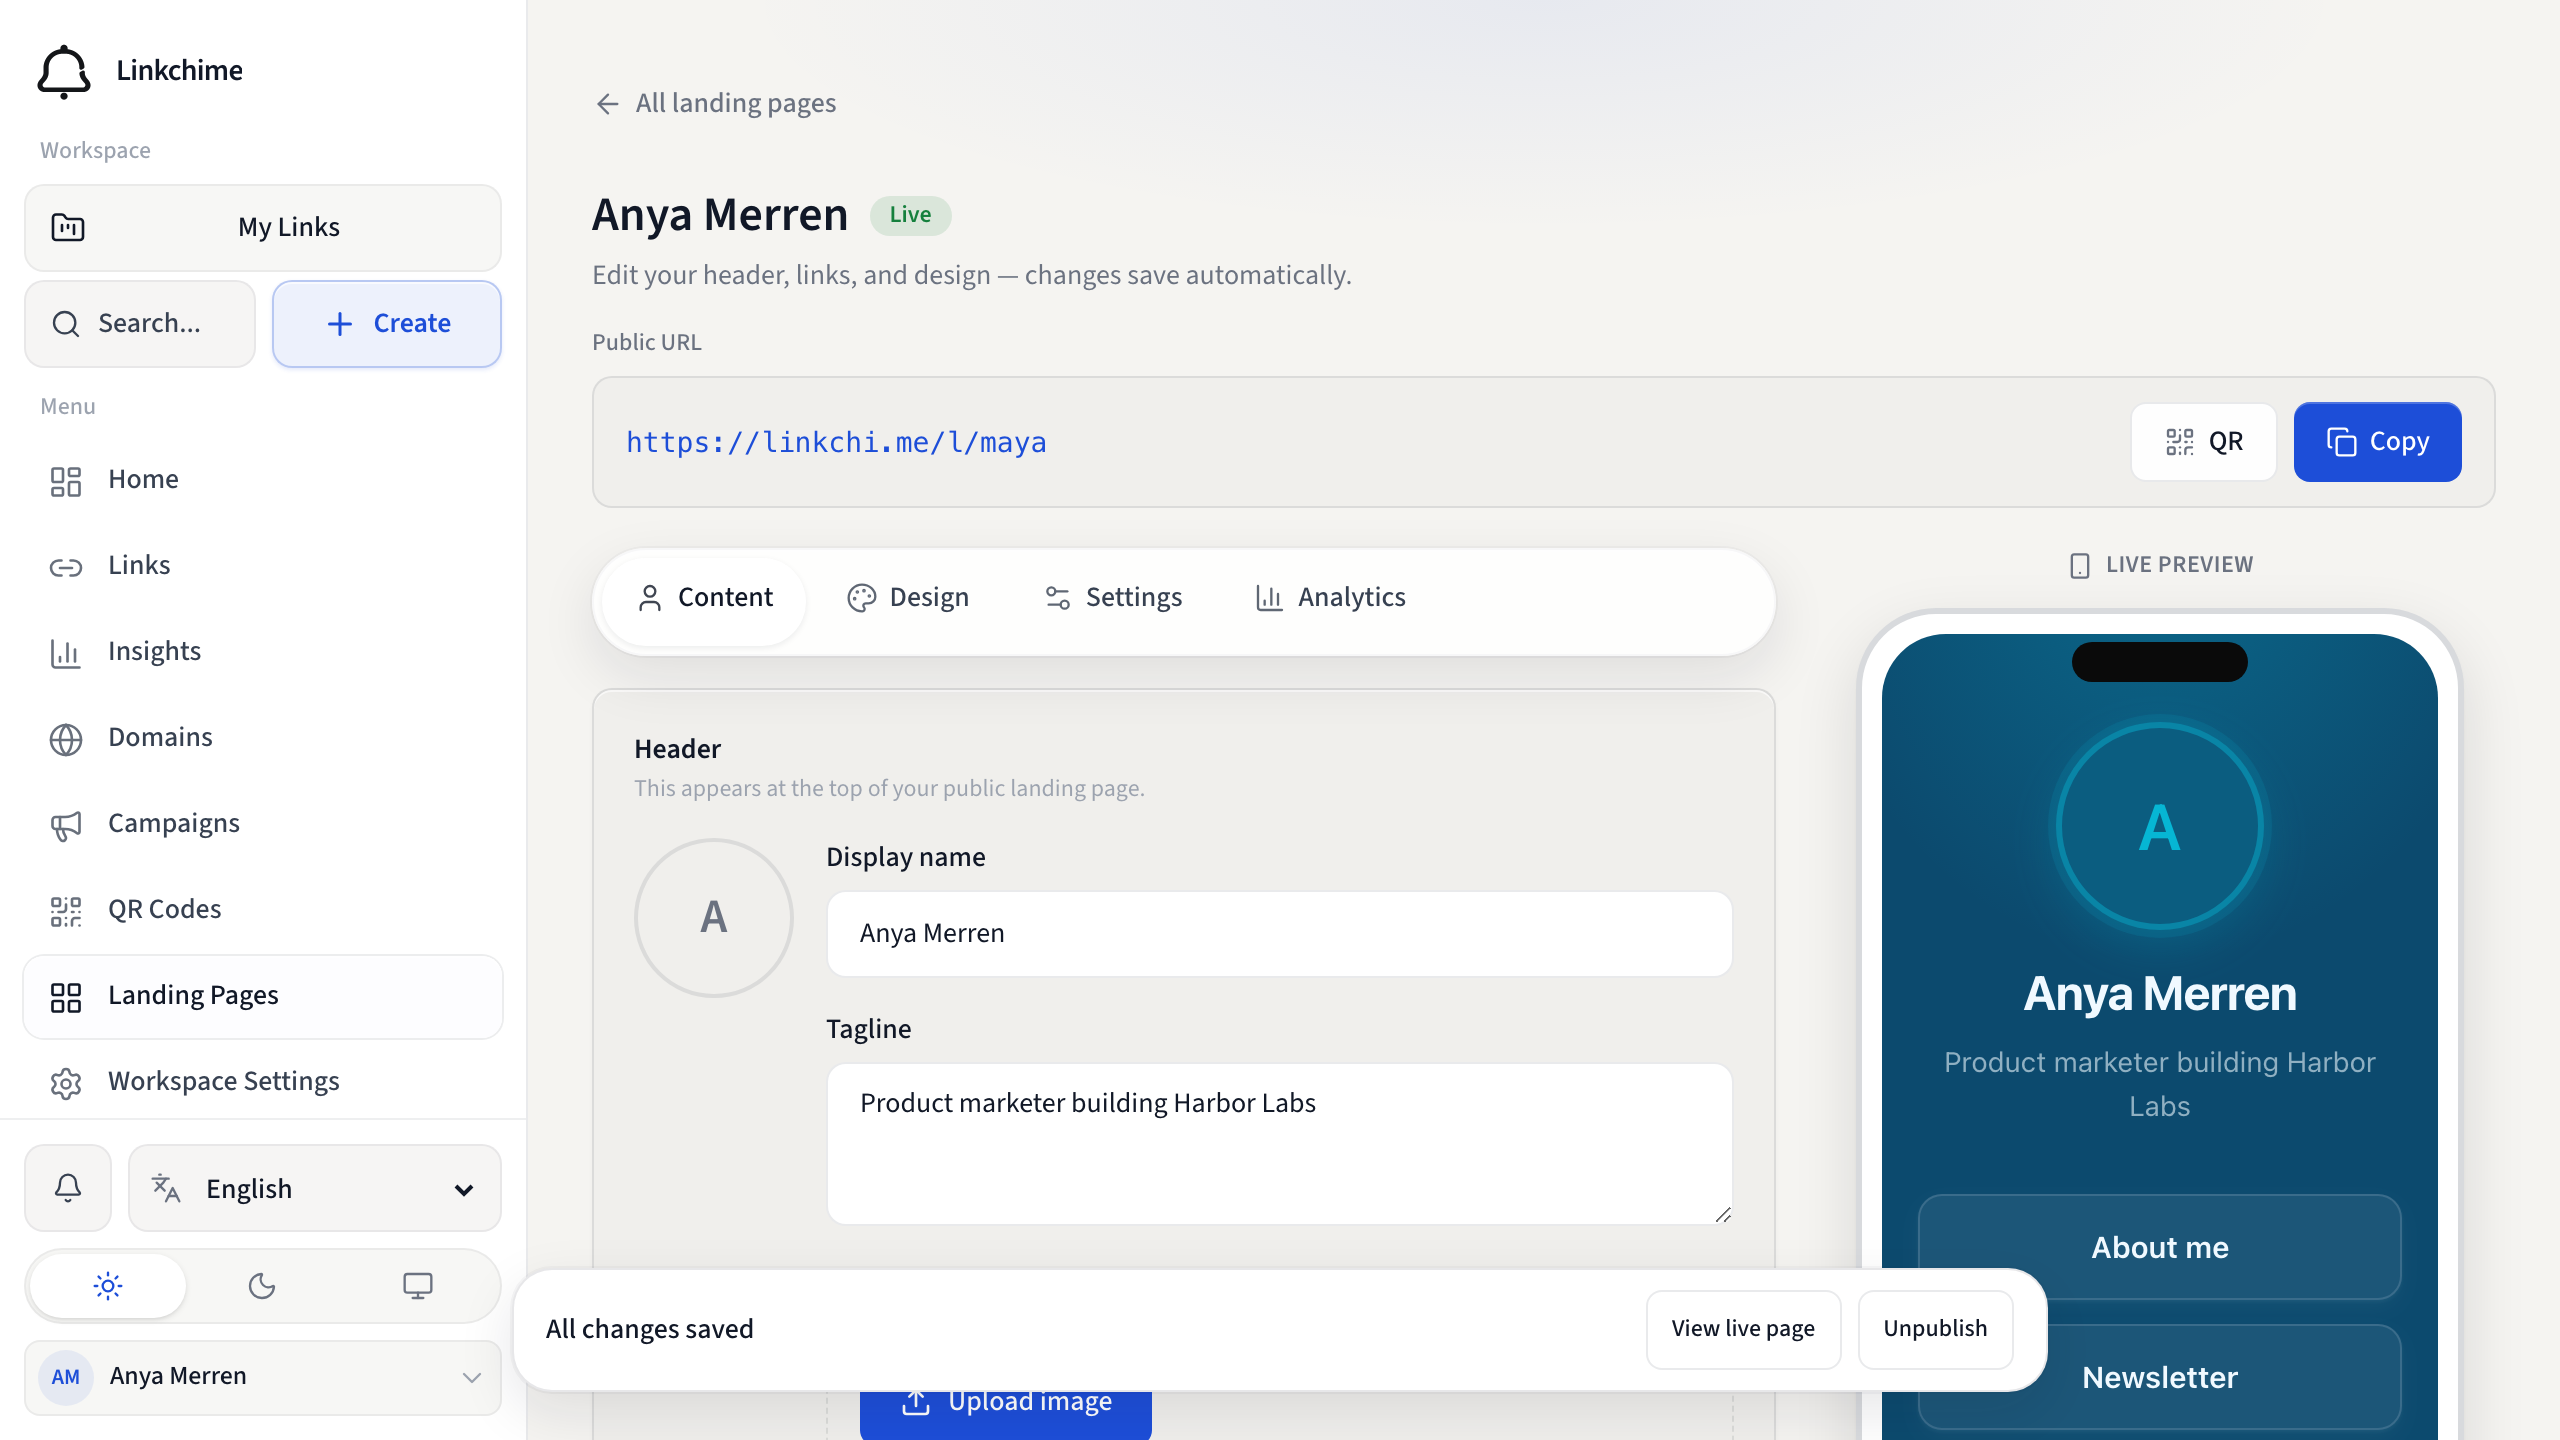
Task: Open Links menu item
Action: (263, 566)
